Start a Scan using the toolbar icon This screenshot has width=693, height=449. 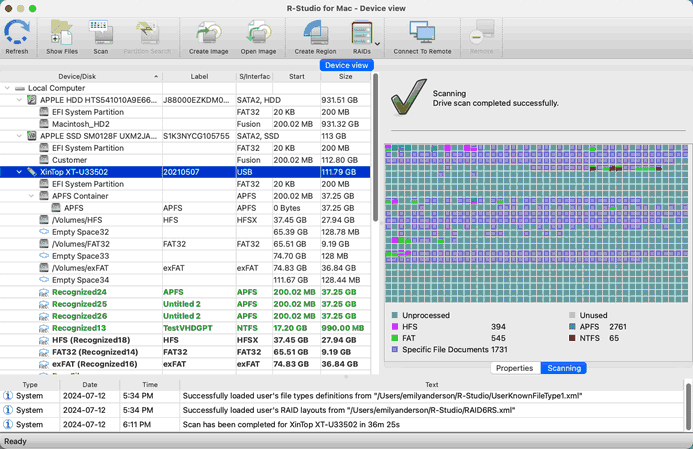click(101, 33)
